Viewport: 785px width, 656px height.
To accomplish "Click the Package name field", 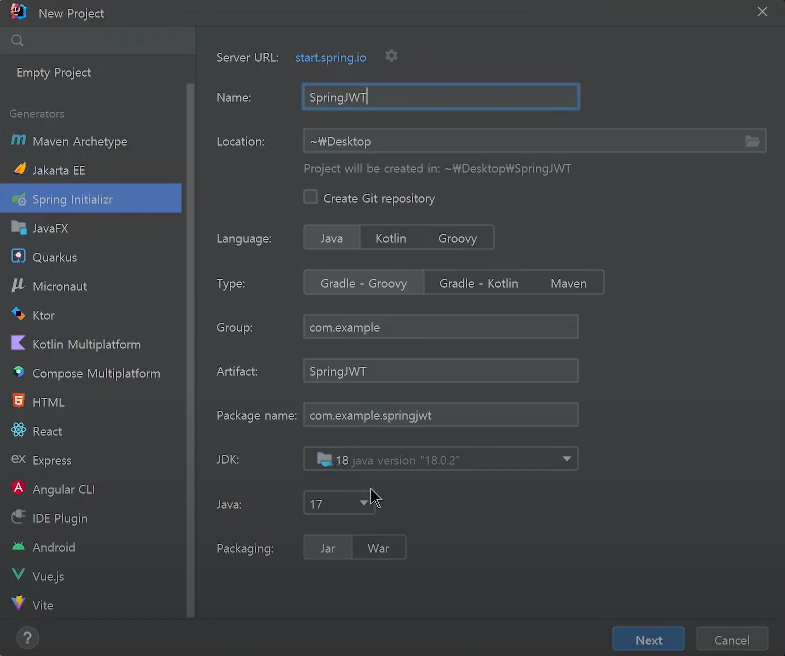I will 441,415.
